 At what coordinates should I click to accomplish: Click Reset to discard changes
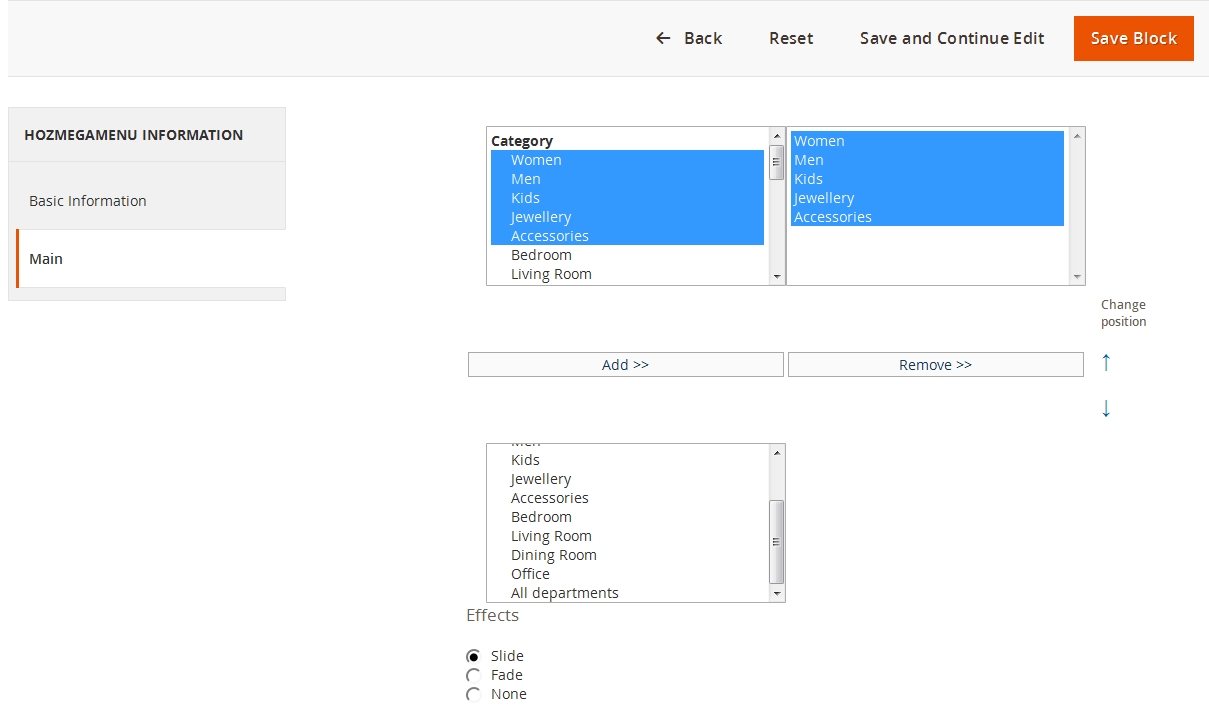(x=791, y=38)
